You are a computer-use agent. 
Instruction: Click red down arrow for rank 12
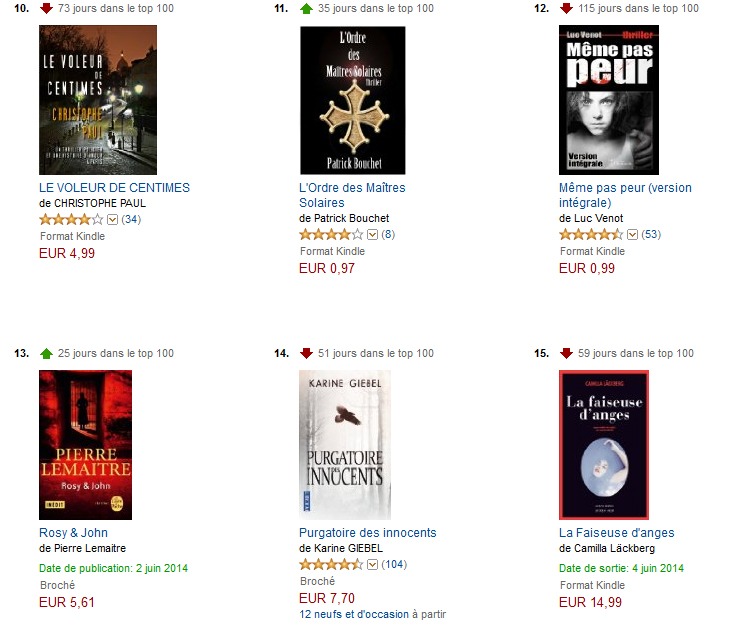click(566, 8)
